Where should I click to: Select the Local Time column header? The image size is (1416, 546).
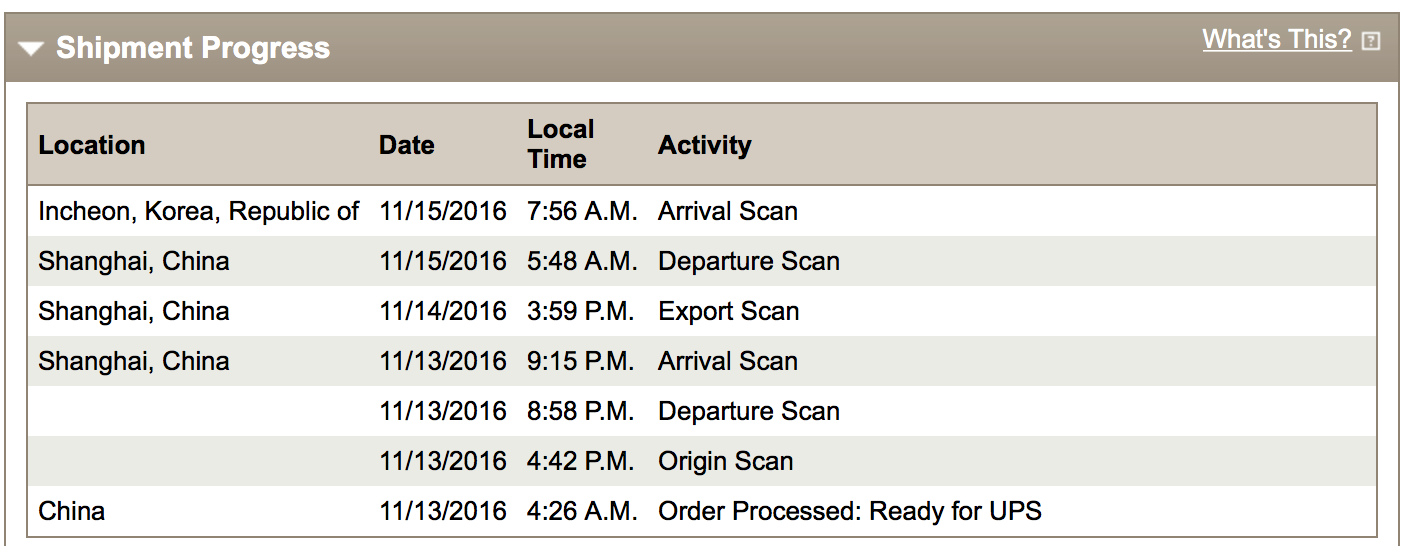point(561,144)
